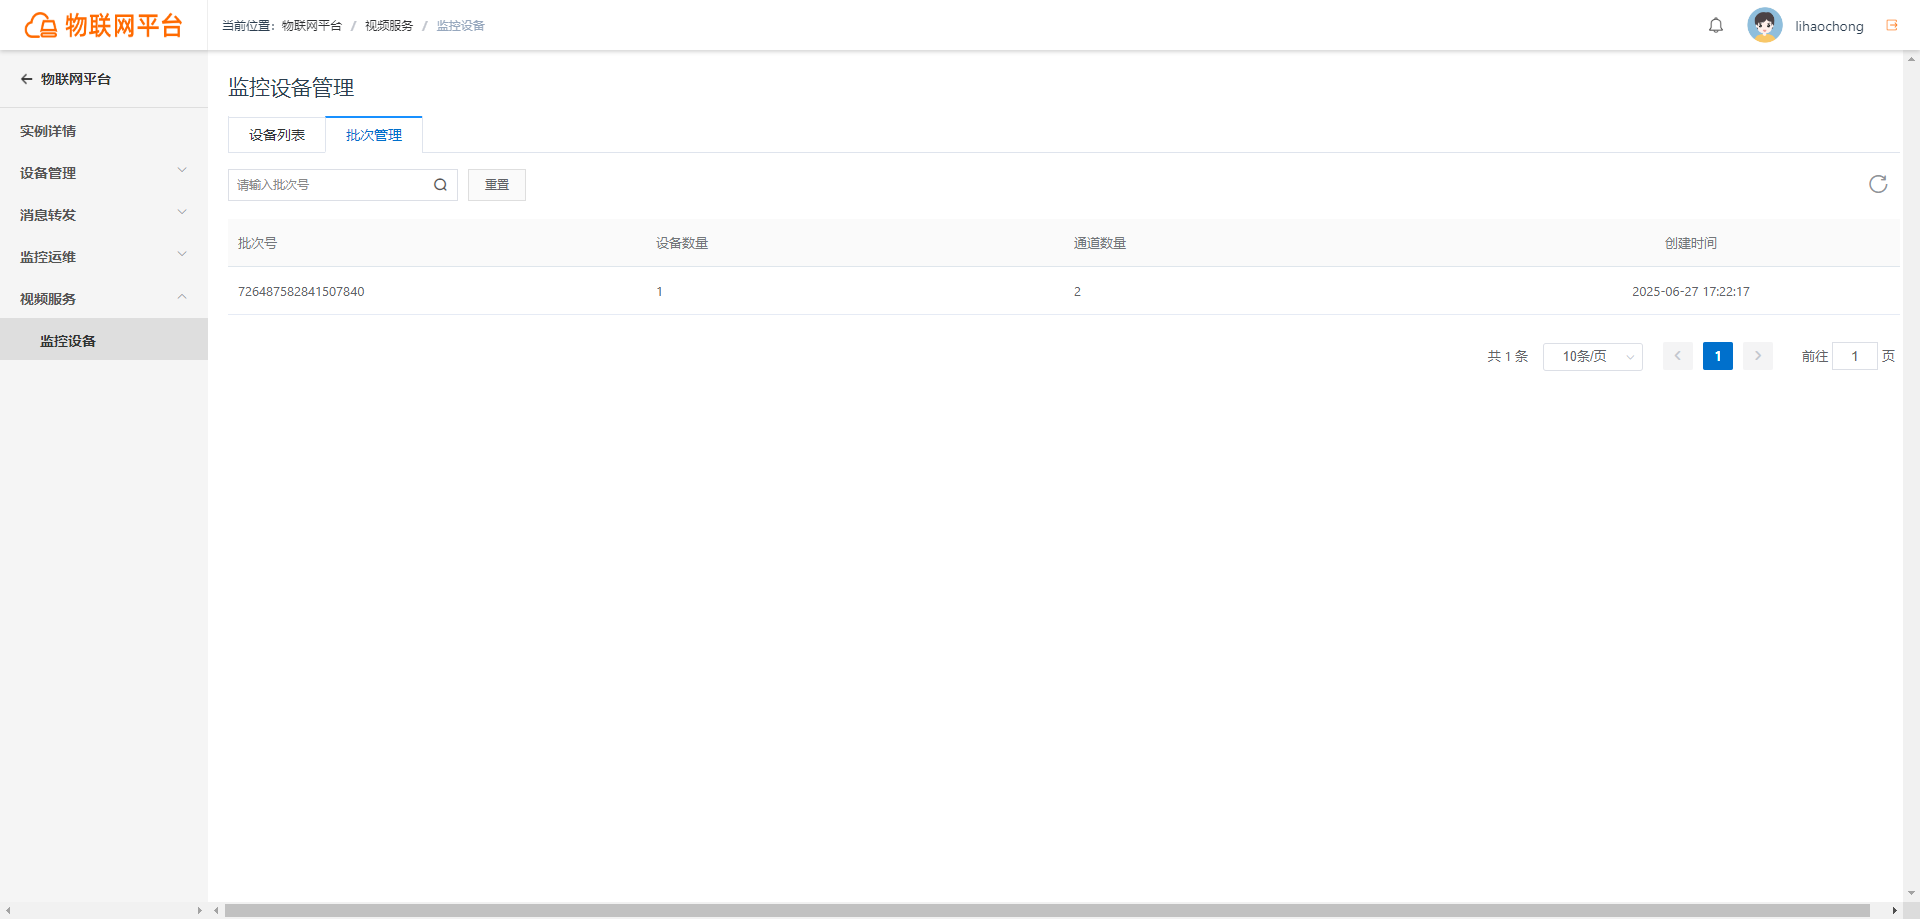1920x919 pixels.
Task: Expand the 监控运维 sidebar menu
Action: [104, 257]
